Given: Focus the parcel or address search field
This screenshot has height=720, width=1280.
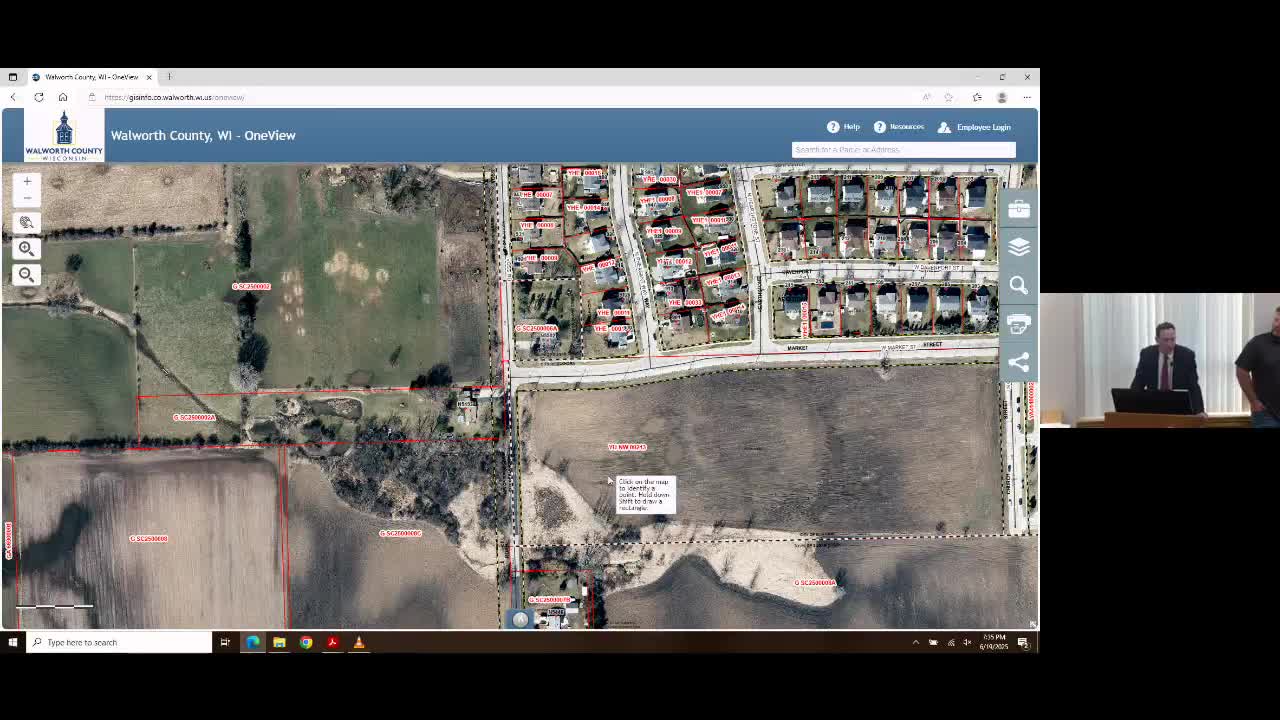Looking at the screenshot, I should coord(903,150).
